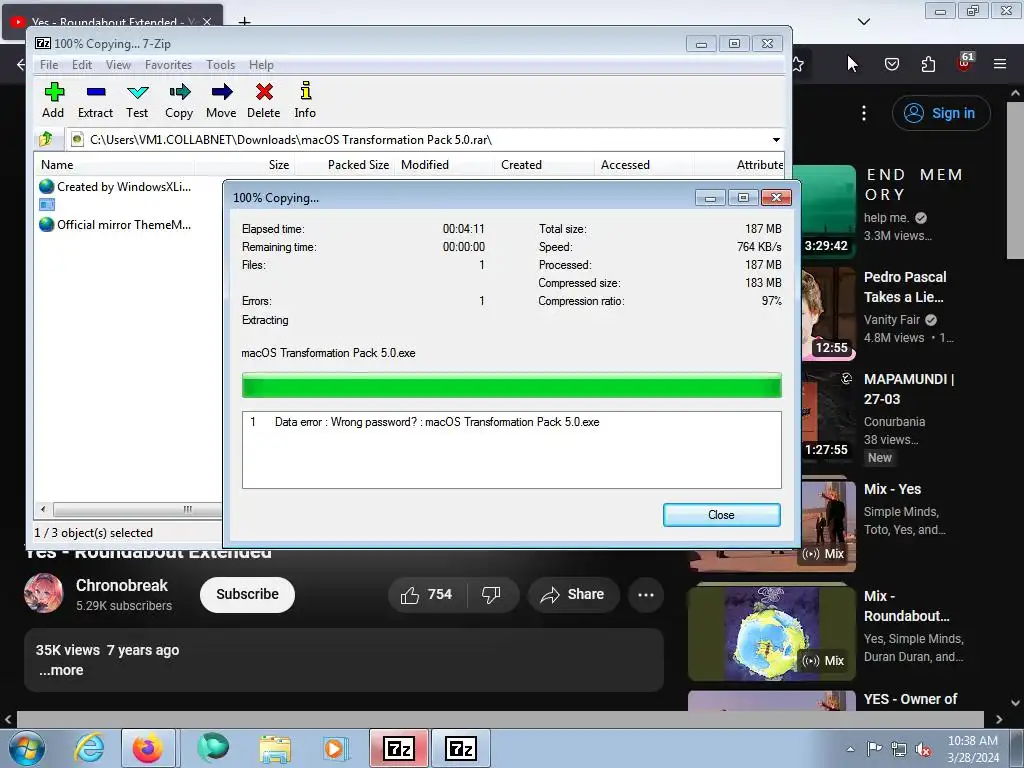Open Windows Explorer folder from taskbar
Viewport: 1024px width, 768px height.
point(275,748)
